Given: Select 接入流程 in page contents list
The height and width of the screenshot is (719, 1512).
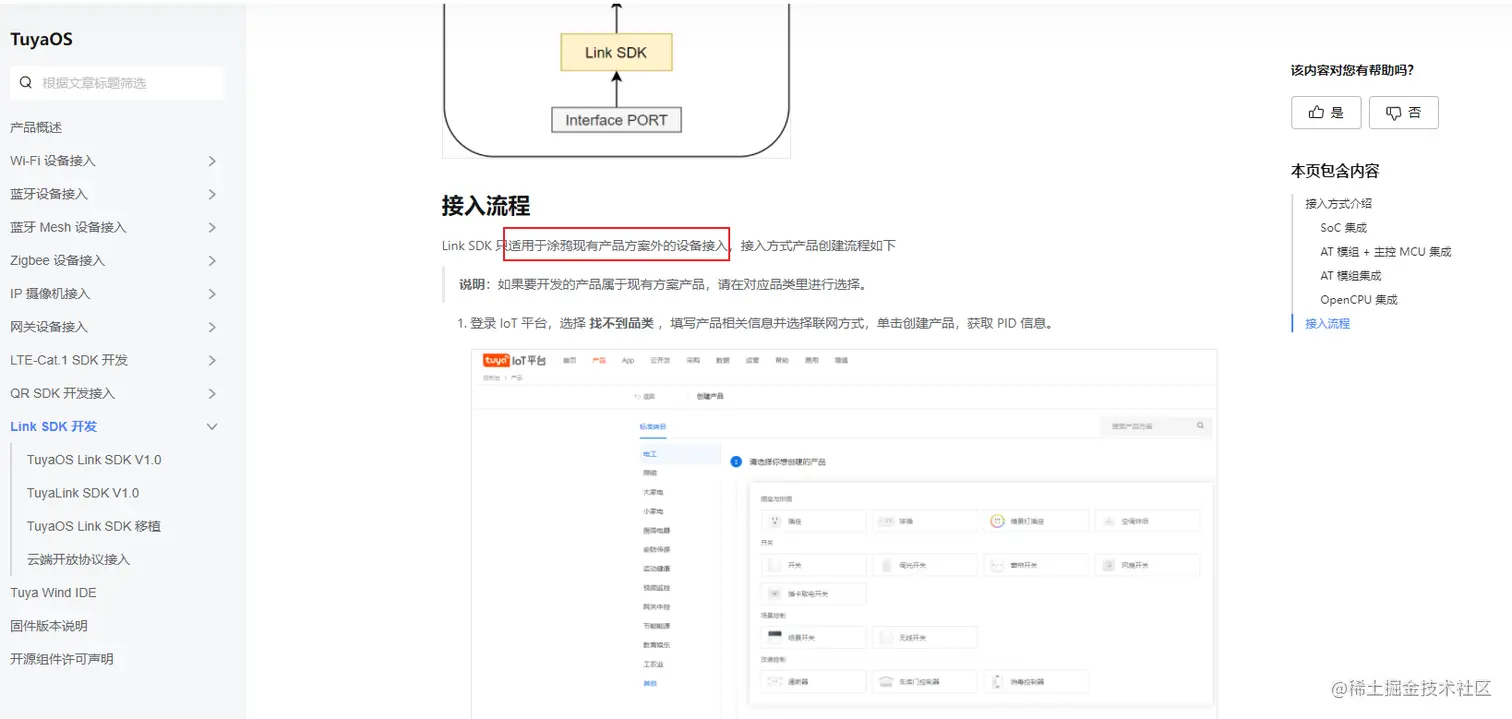Looking at the screenshot, I should [1327, 323].
